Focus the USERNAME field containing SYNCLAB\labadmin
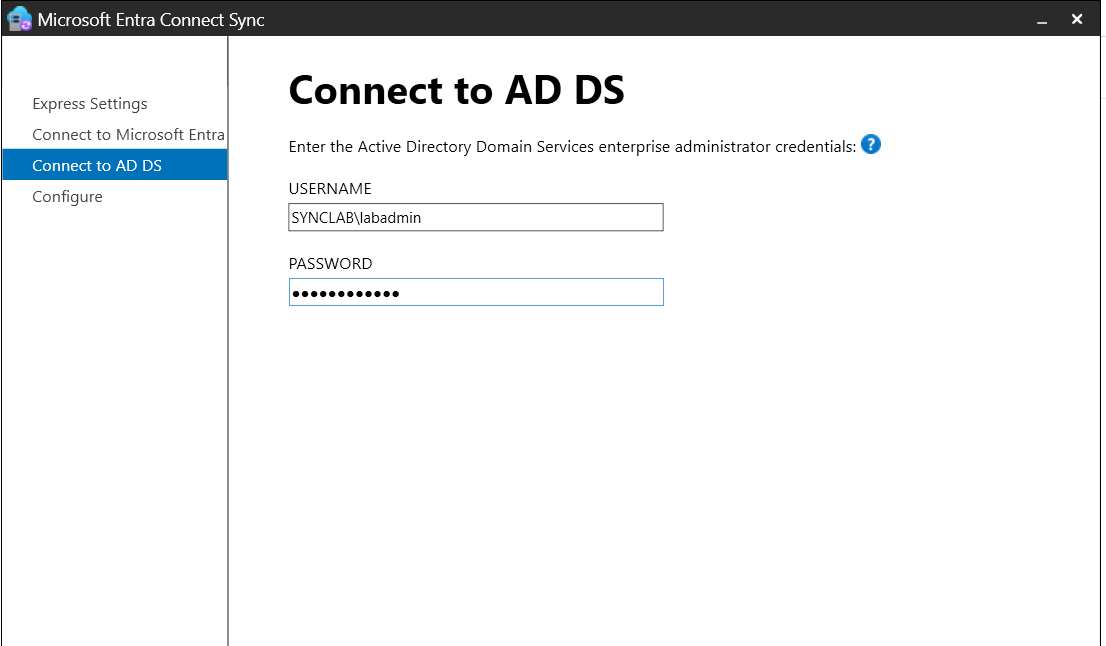The width and height of the screenshot is (1106, 646). click(x=476, y=217)
